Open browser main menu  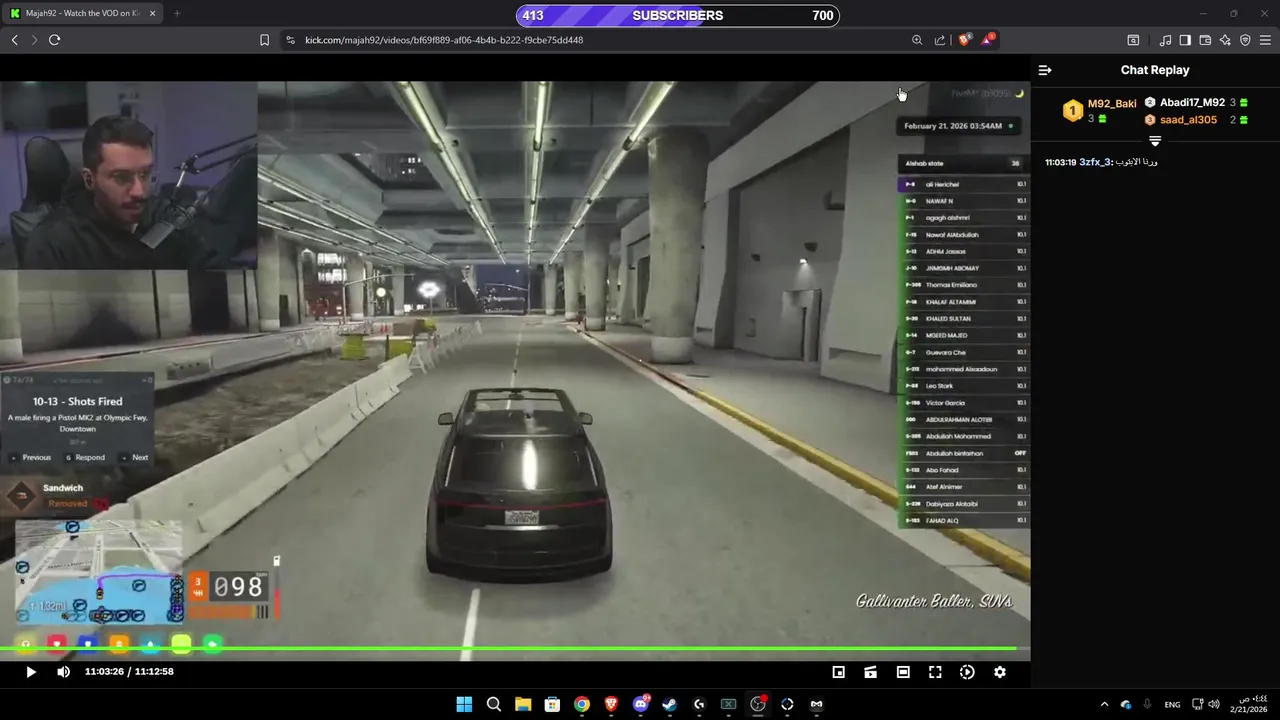(x=1265, y=40)
